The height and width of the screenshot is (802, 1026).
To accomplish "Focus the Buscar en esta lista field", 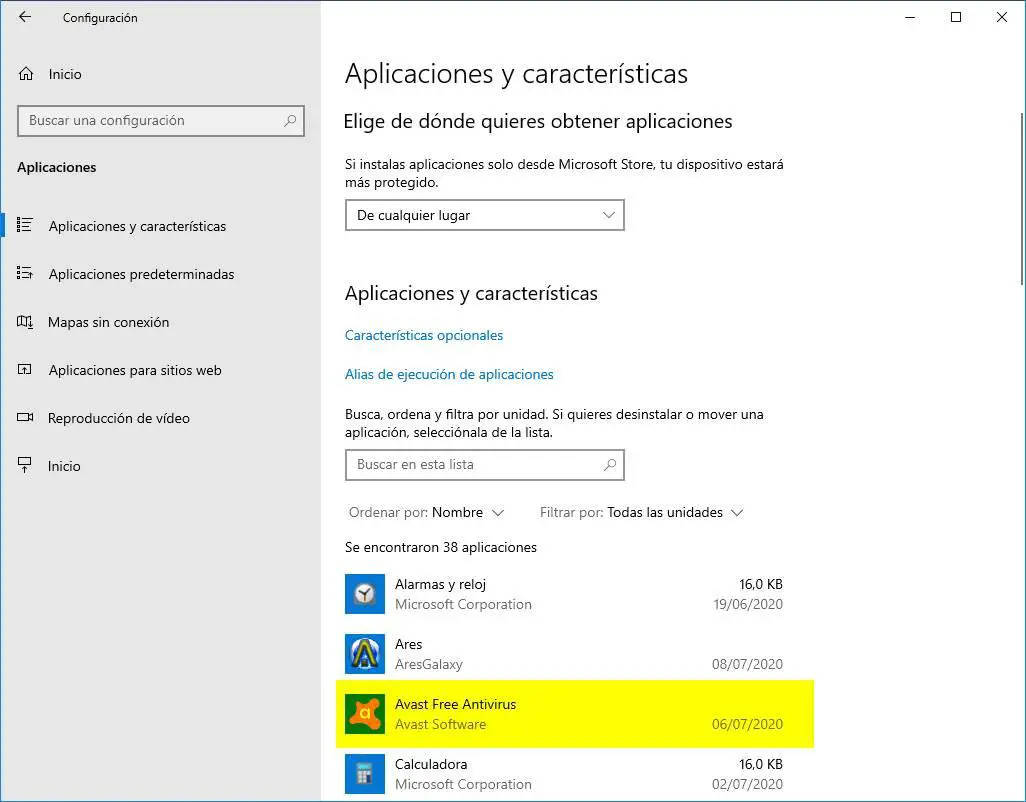I will [x=484, y=464].
